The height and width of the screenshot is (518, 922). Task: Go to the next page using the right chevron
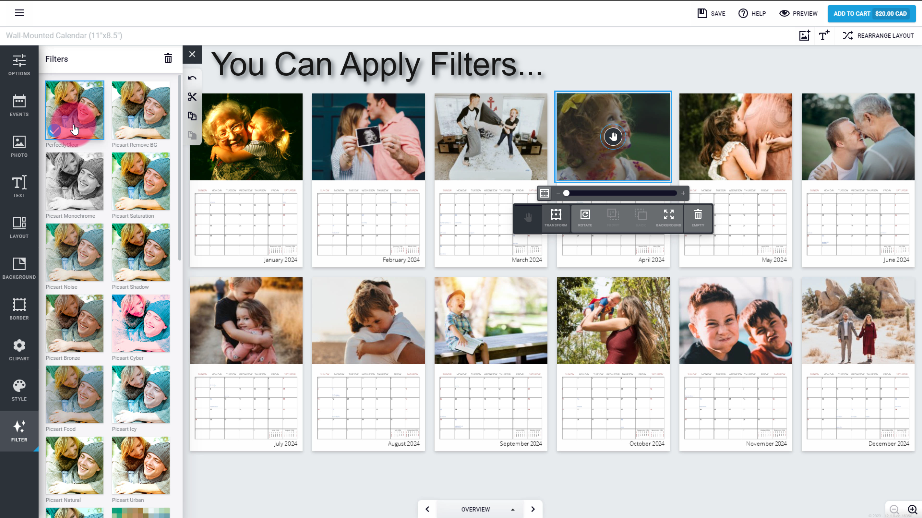(533, 509)
